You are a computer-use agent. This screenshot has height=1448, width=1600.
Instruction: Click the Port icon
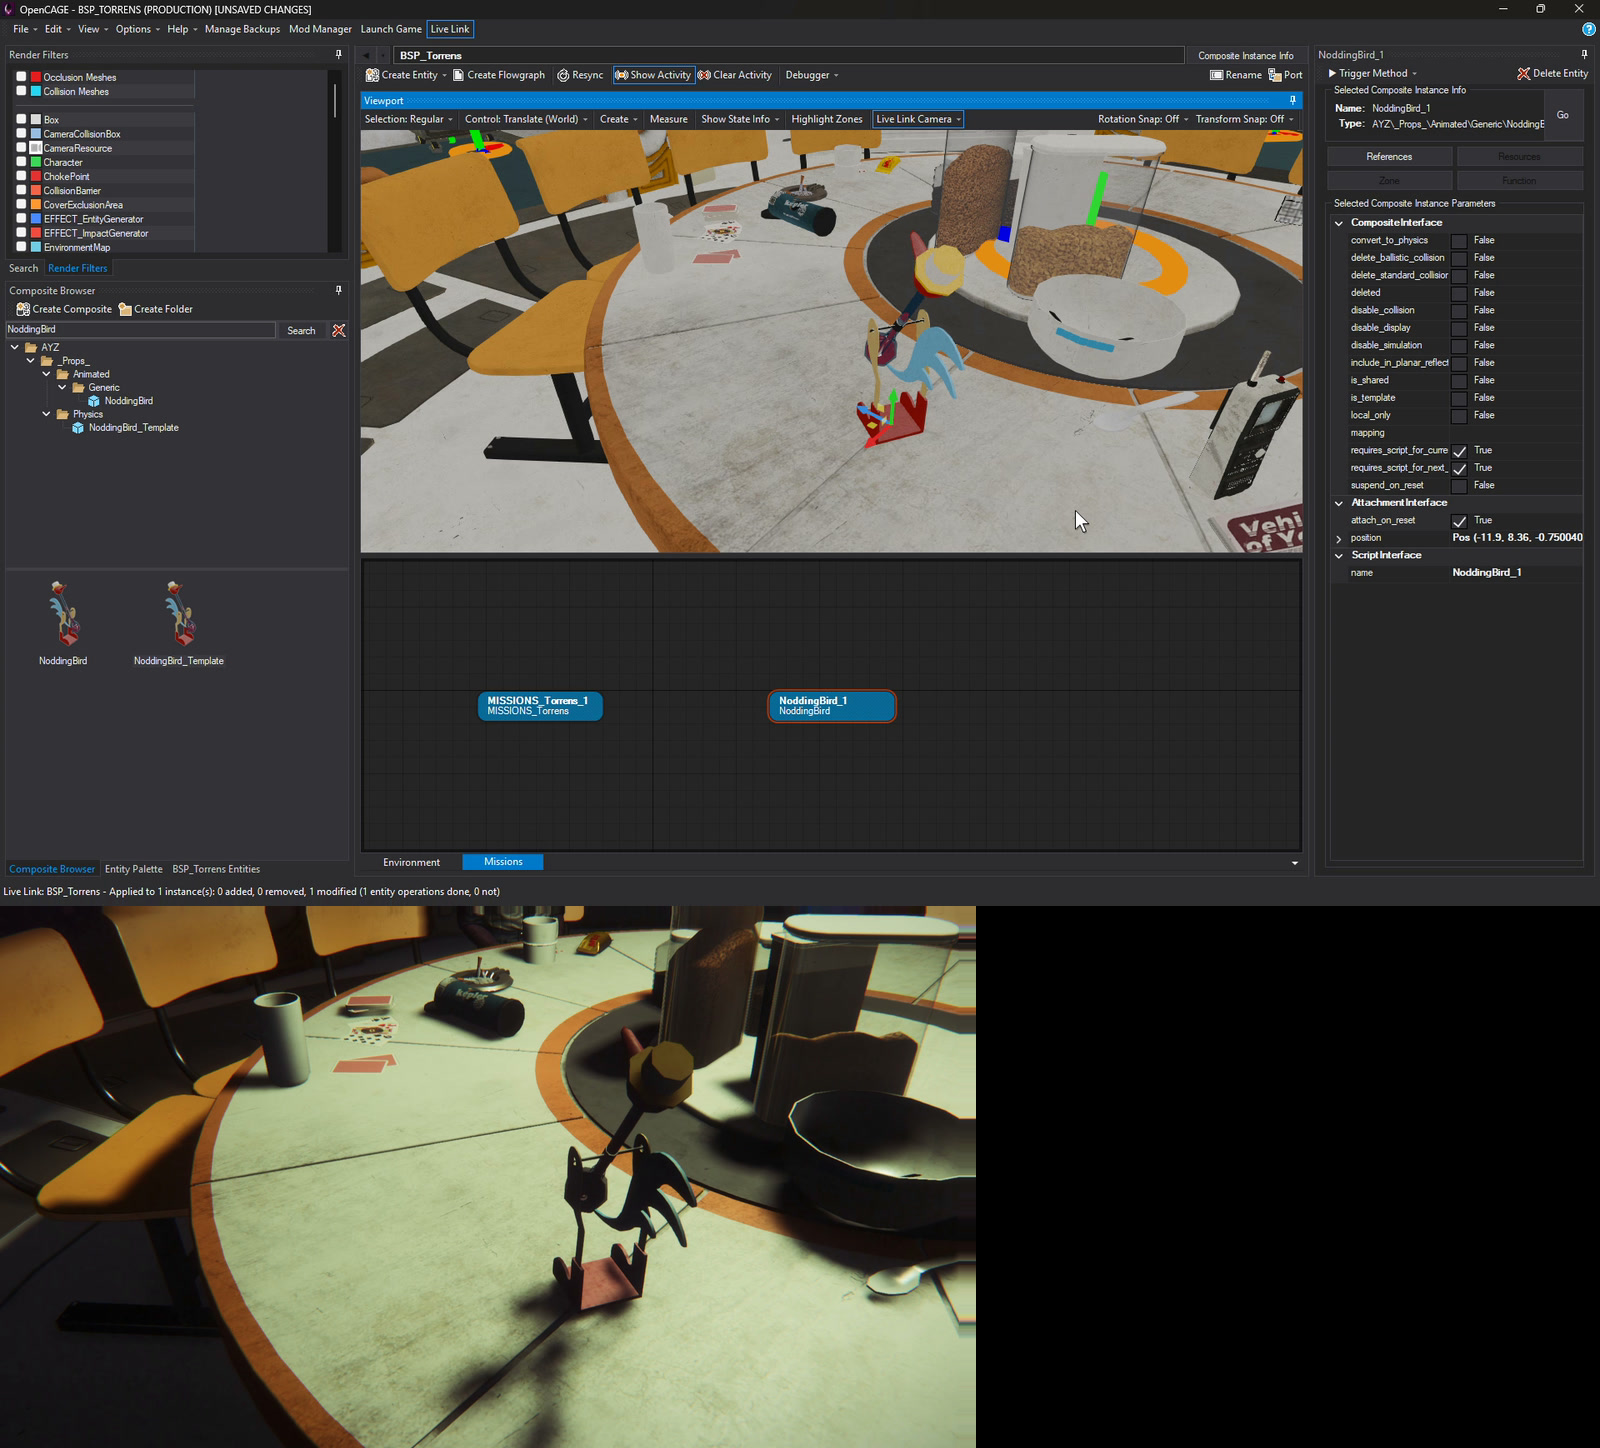coord(1275,75)
